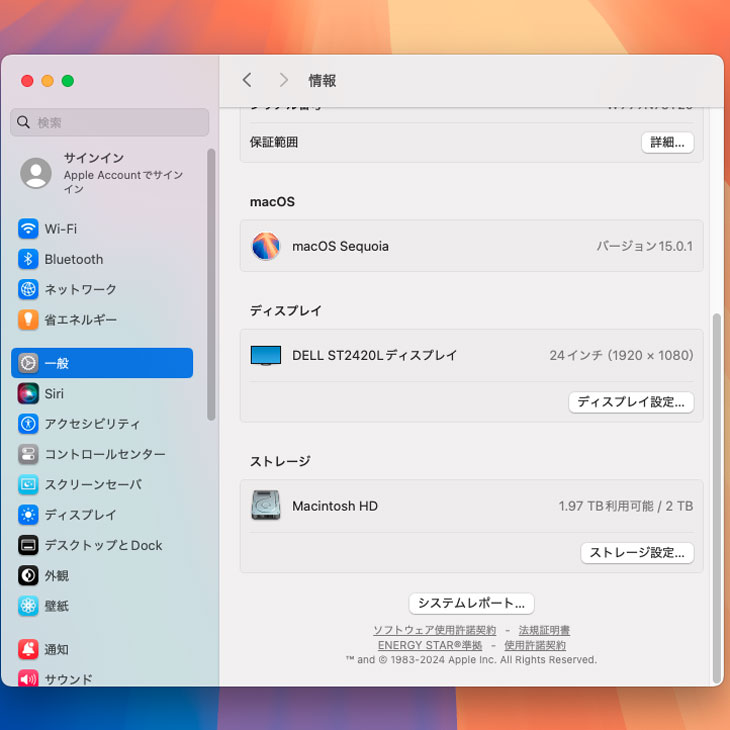
Task: Click the yellow minimize window button
Action: click(x=47, y=81)
